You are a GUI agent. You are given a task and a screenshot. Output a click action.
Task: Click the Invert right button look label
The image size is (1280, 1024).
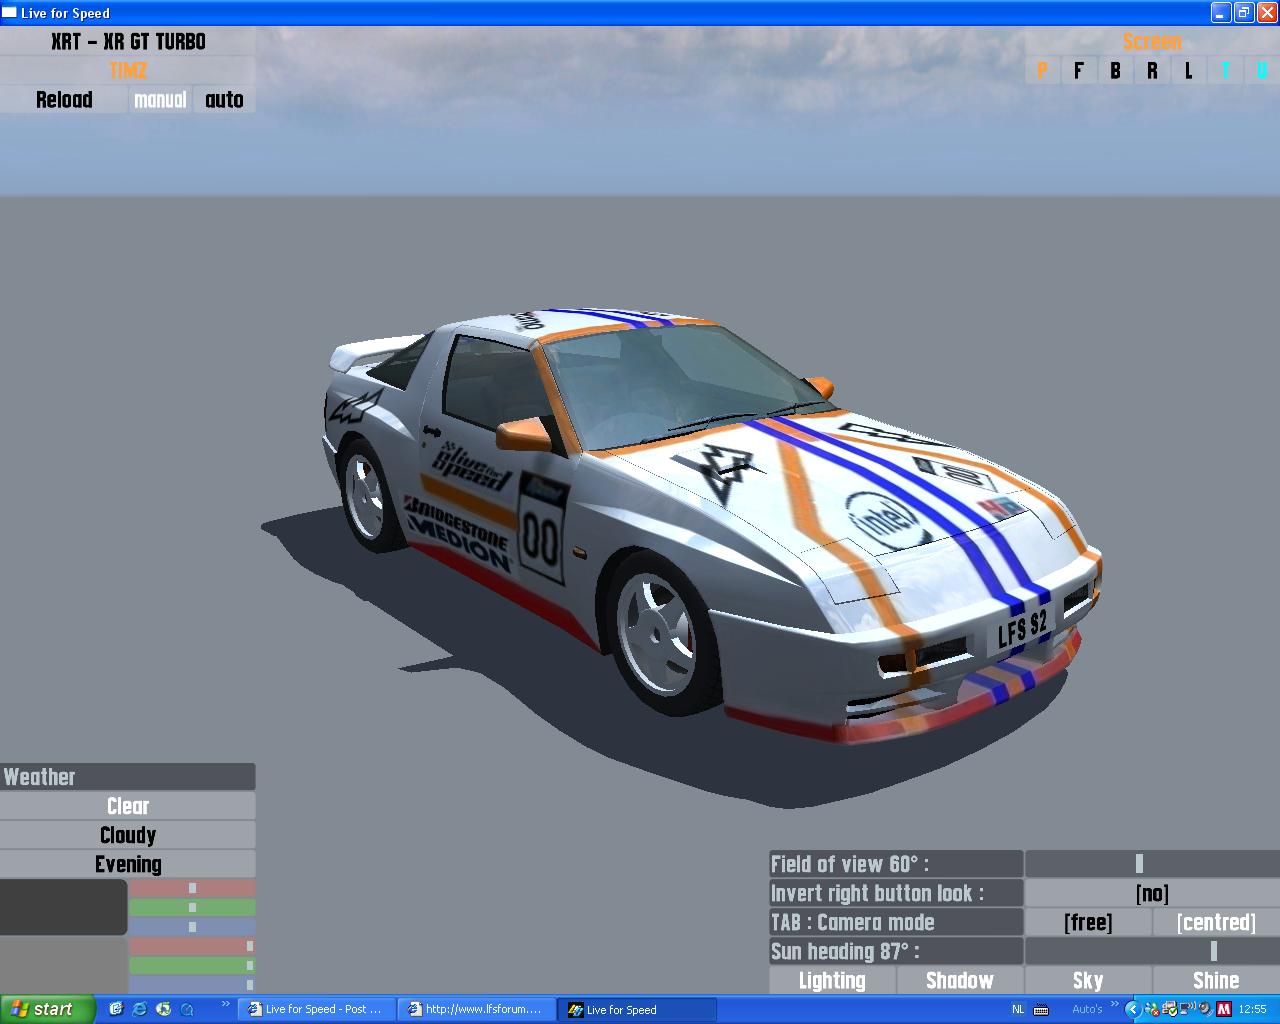[896, 893]
